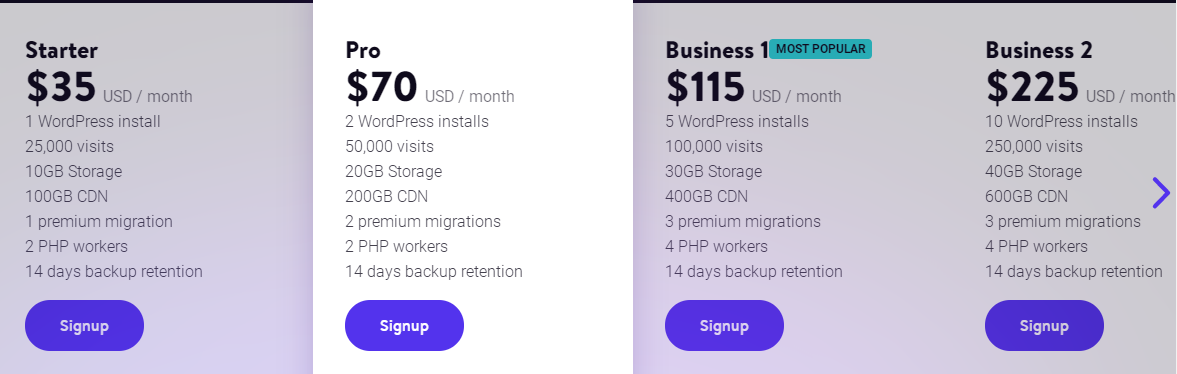Click the $35 price label

(x=61, y=87)
